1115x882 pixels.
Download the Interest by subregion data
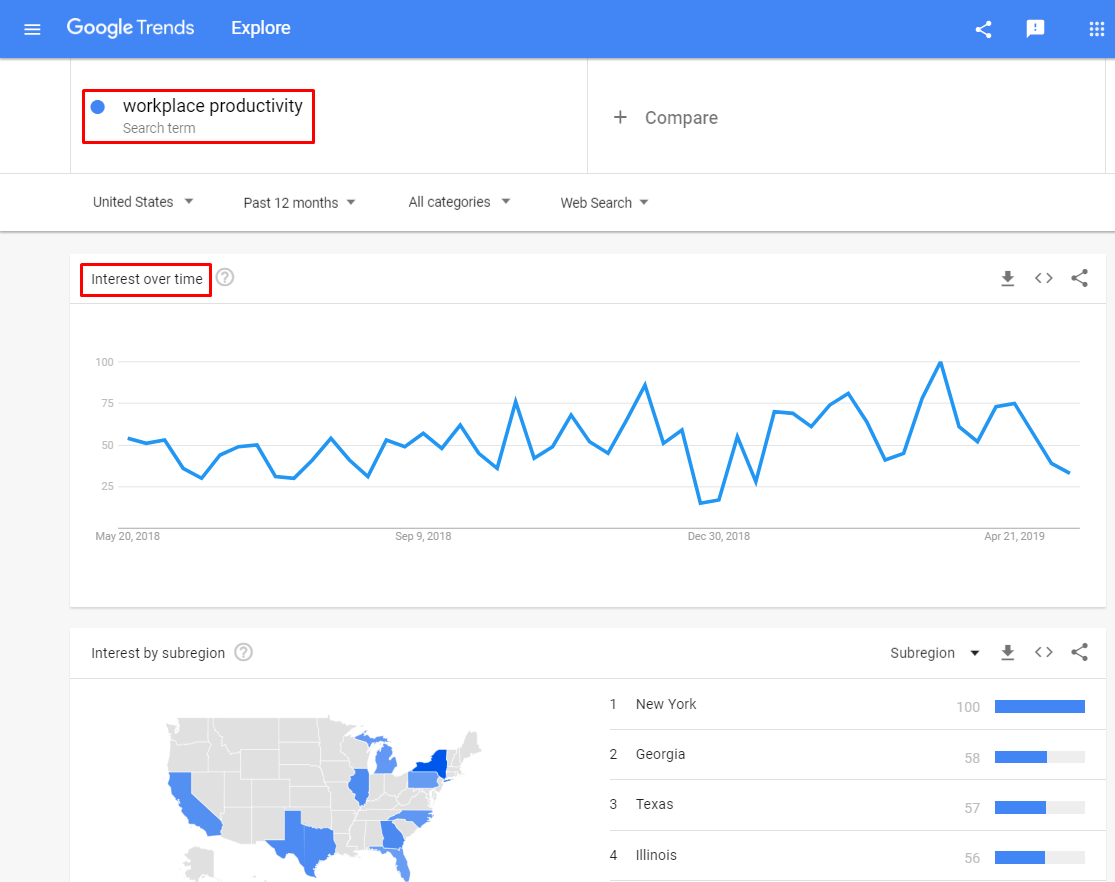click(x=1007, y=652)
